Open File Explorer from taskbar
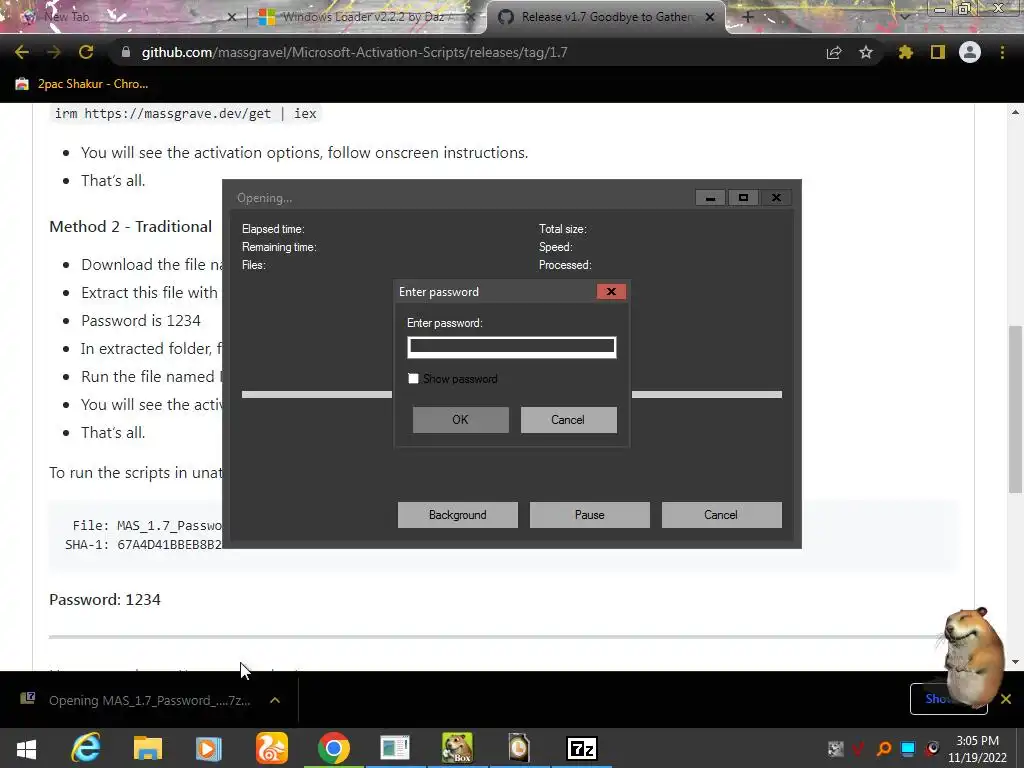The width and height of the screenshot is (1024, 768). point(148,748)
